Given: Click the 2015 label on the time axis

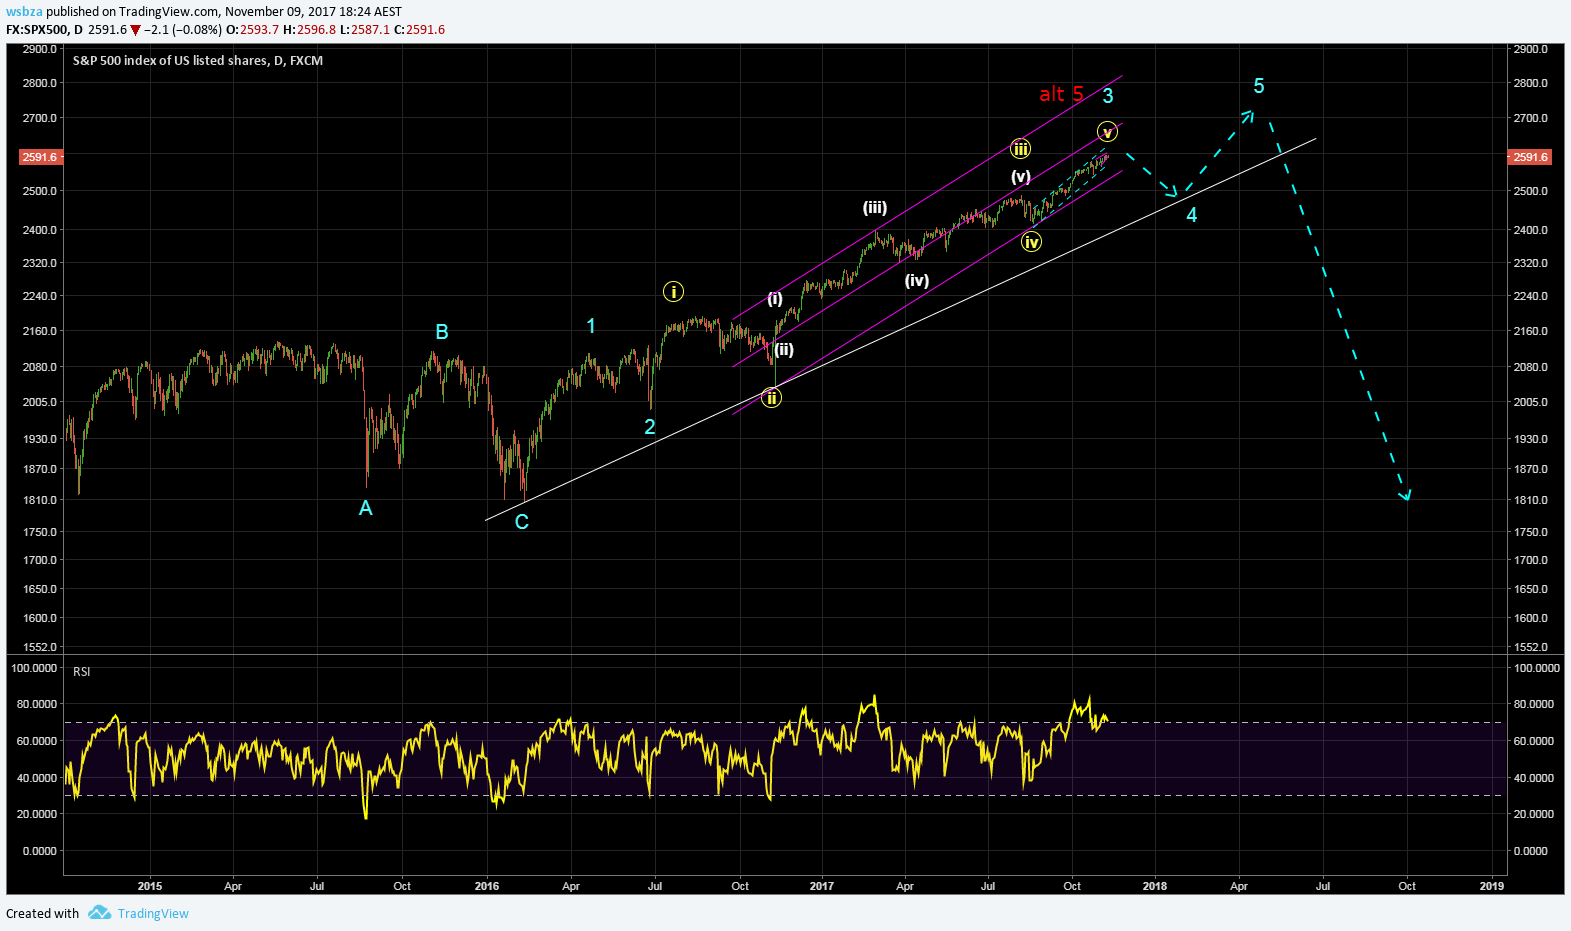Looking at the screenshot, I should [150, 886].
